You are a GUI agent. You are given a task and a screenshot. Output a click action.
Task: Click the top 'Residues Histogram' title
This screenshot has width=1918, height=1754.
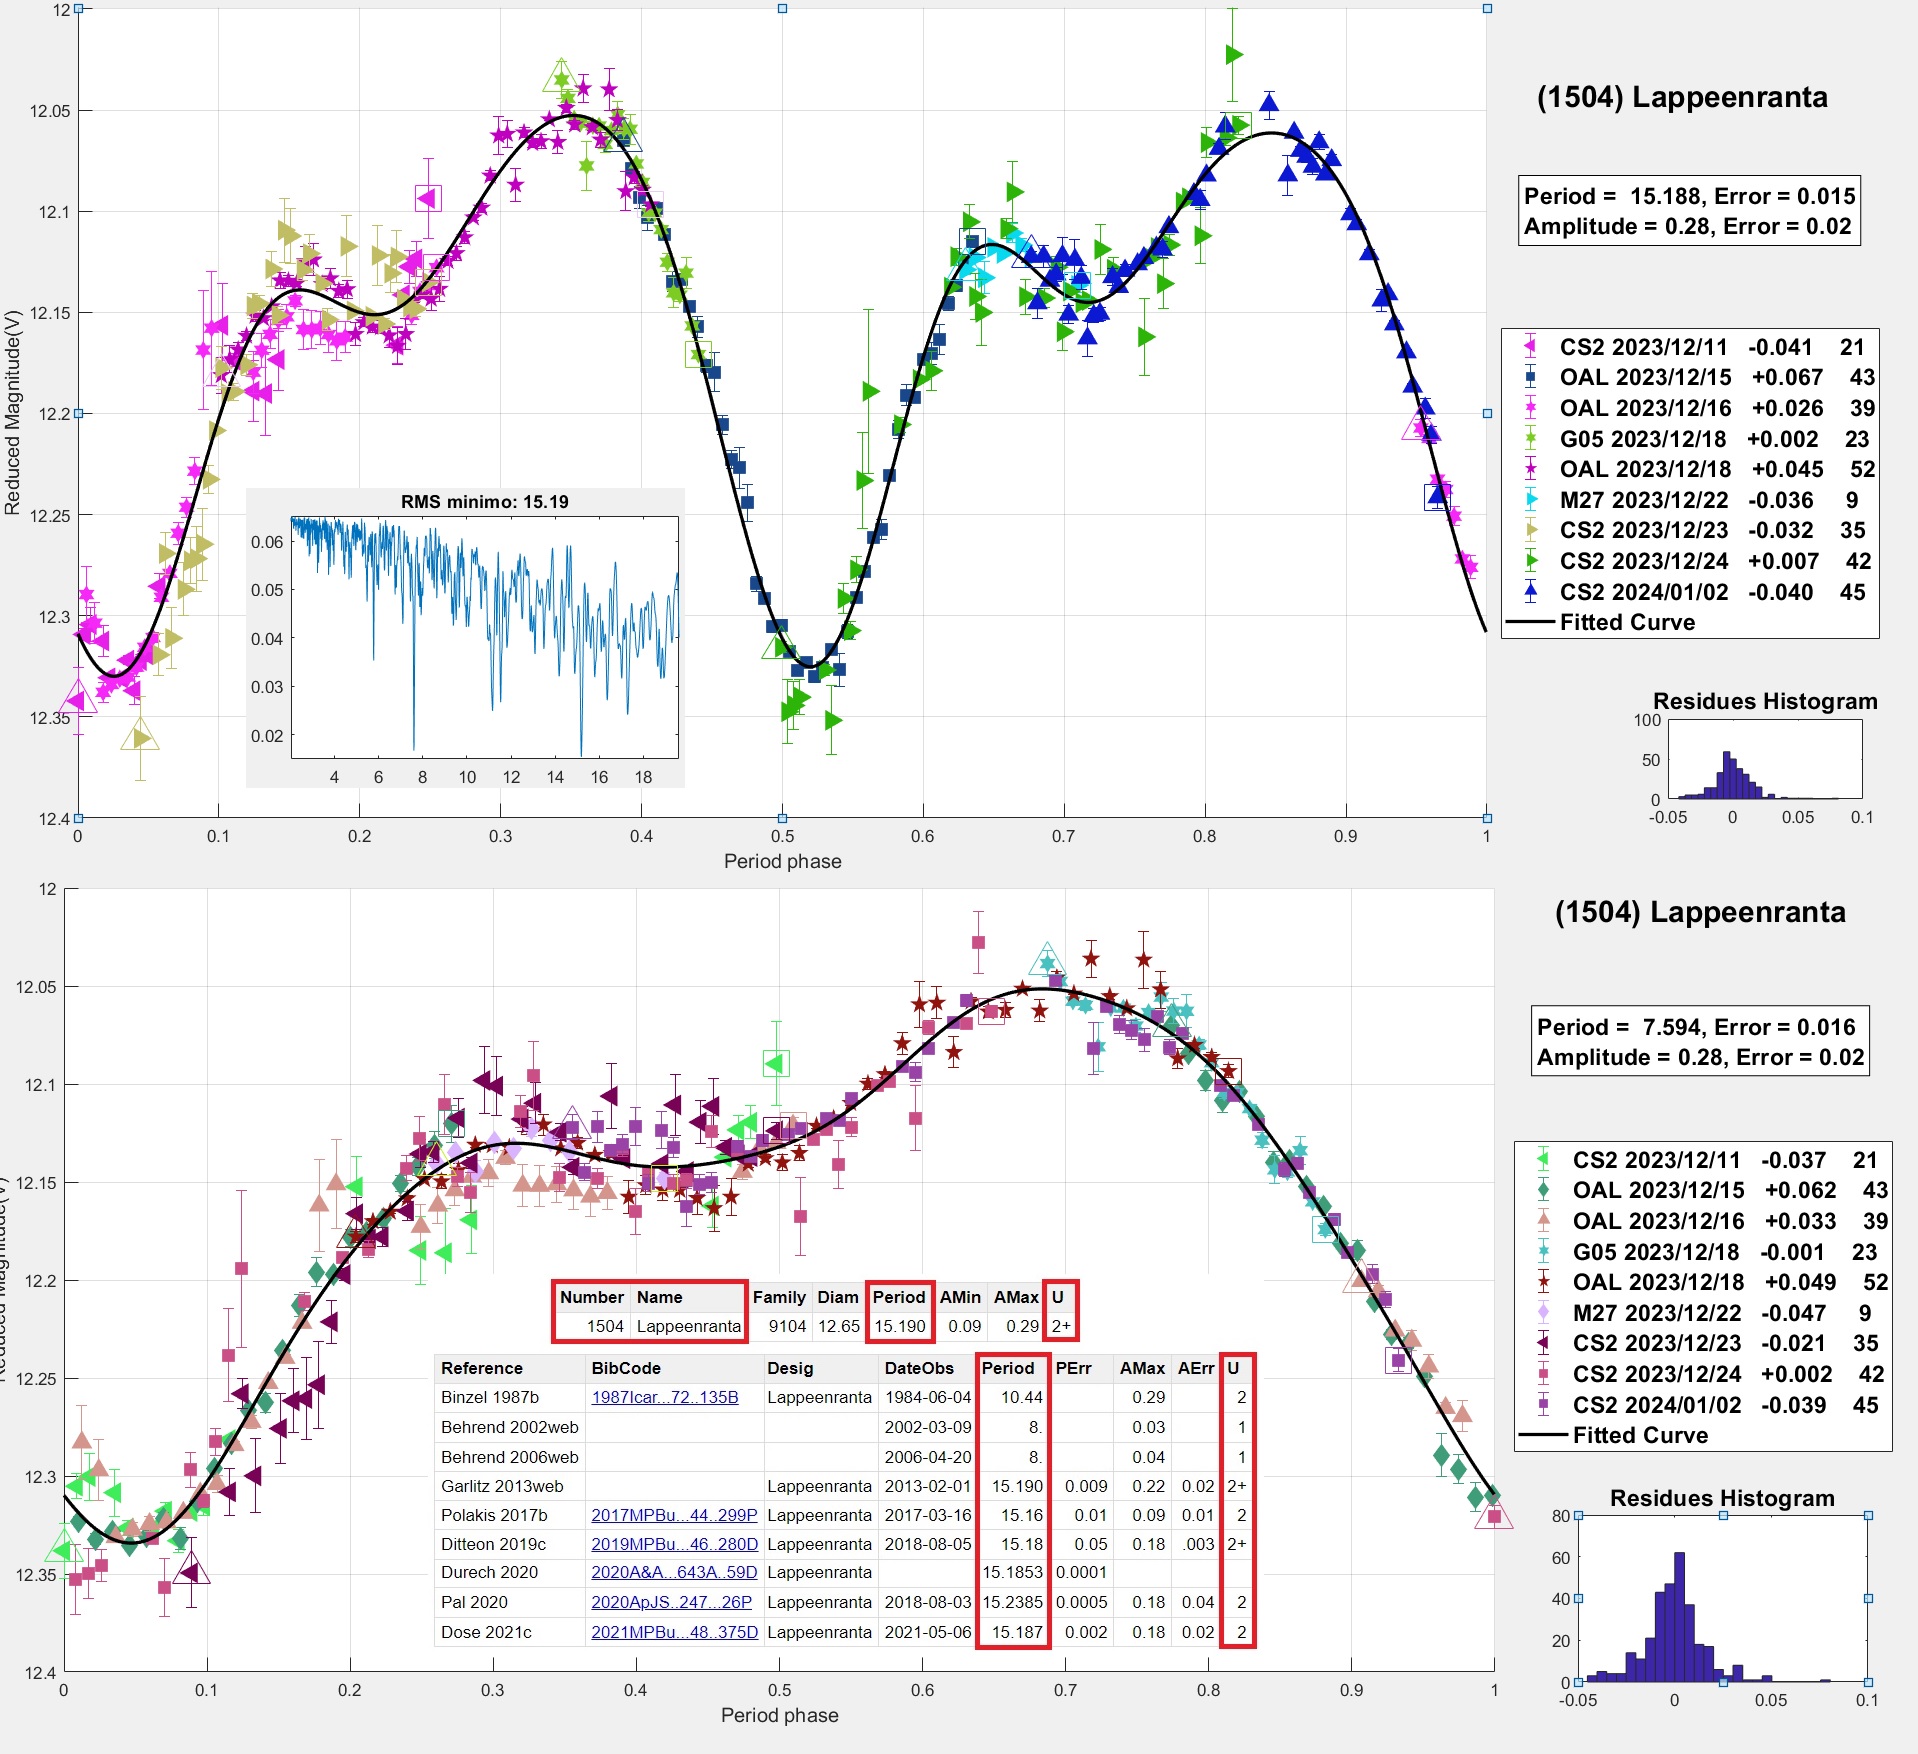coord(1765,701)
